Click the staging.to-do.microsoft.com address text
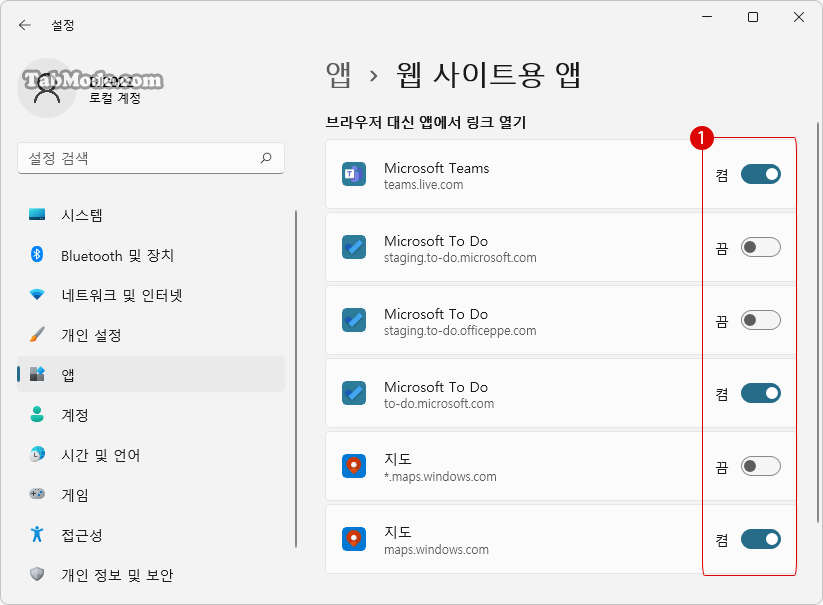823x605 pixels. 460,258
